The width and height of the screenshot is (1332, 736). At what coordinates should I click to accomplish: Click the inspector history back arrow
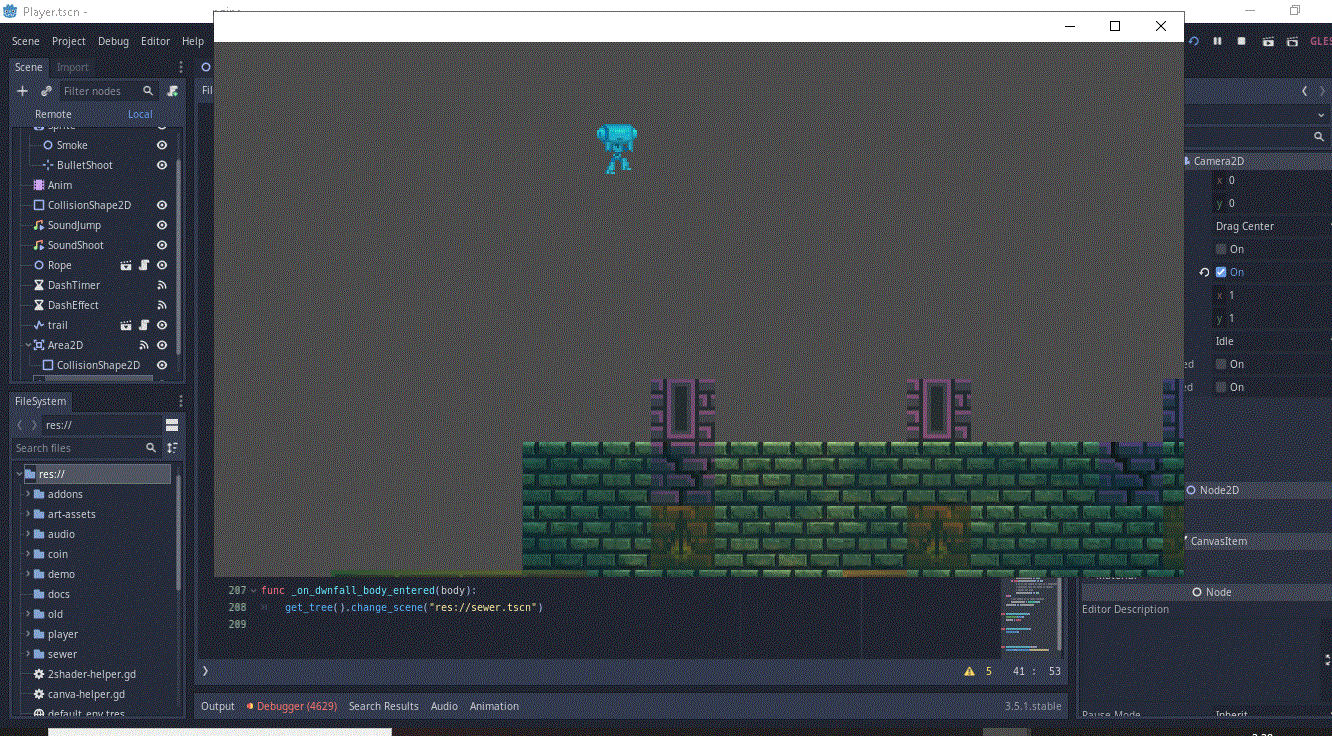pos(1304,91)
